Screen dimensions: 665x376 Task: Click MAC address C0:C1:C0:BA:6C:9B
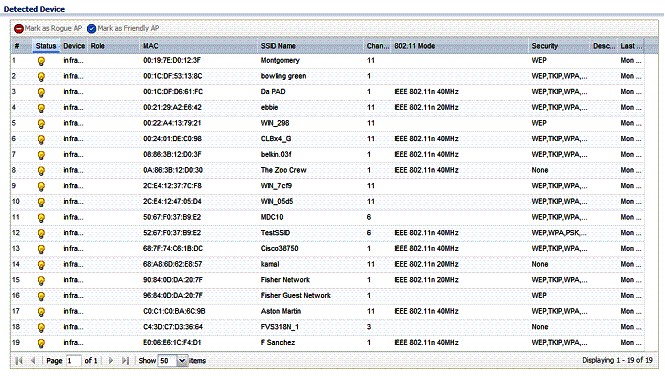[x=174, y=312]
